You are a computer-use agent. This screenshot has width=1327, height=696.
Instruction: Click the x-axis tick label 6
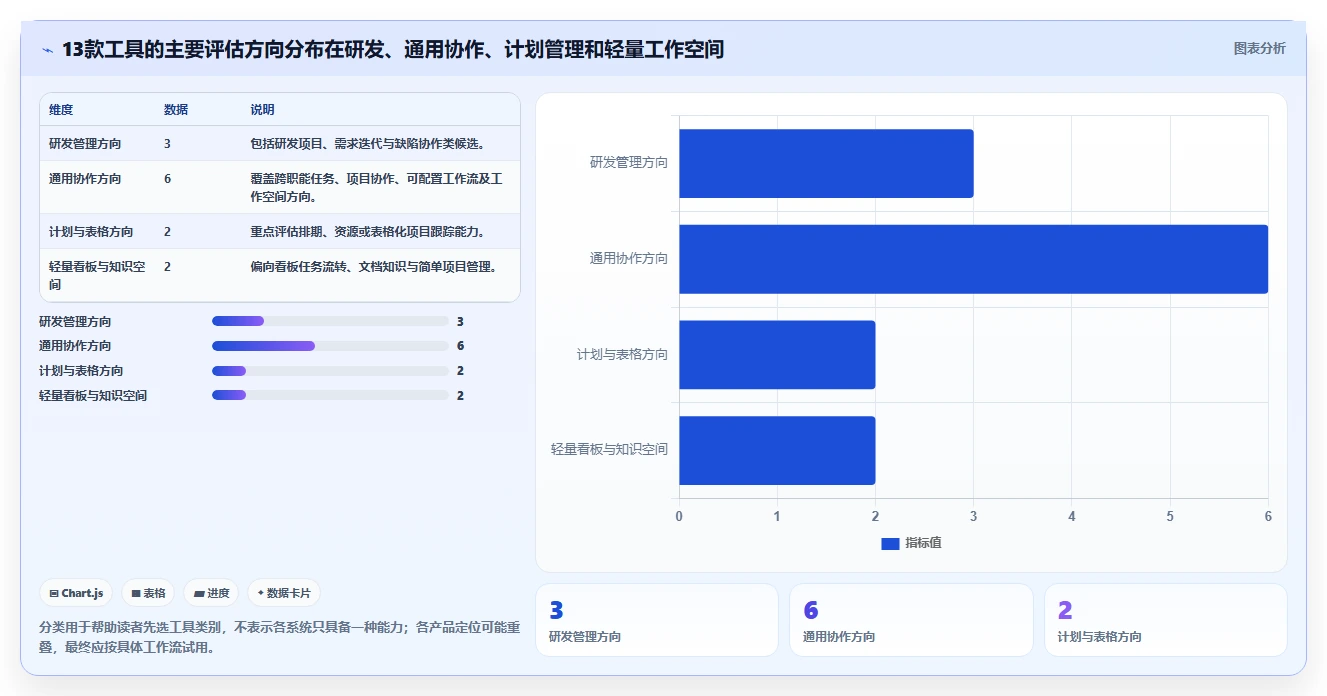tap(1268, 516)
